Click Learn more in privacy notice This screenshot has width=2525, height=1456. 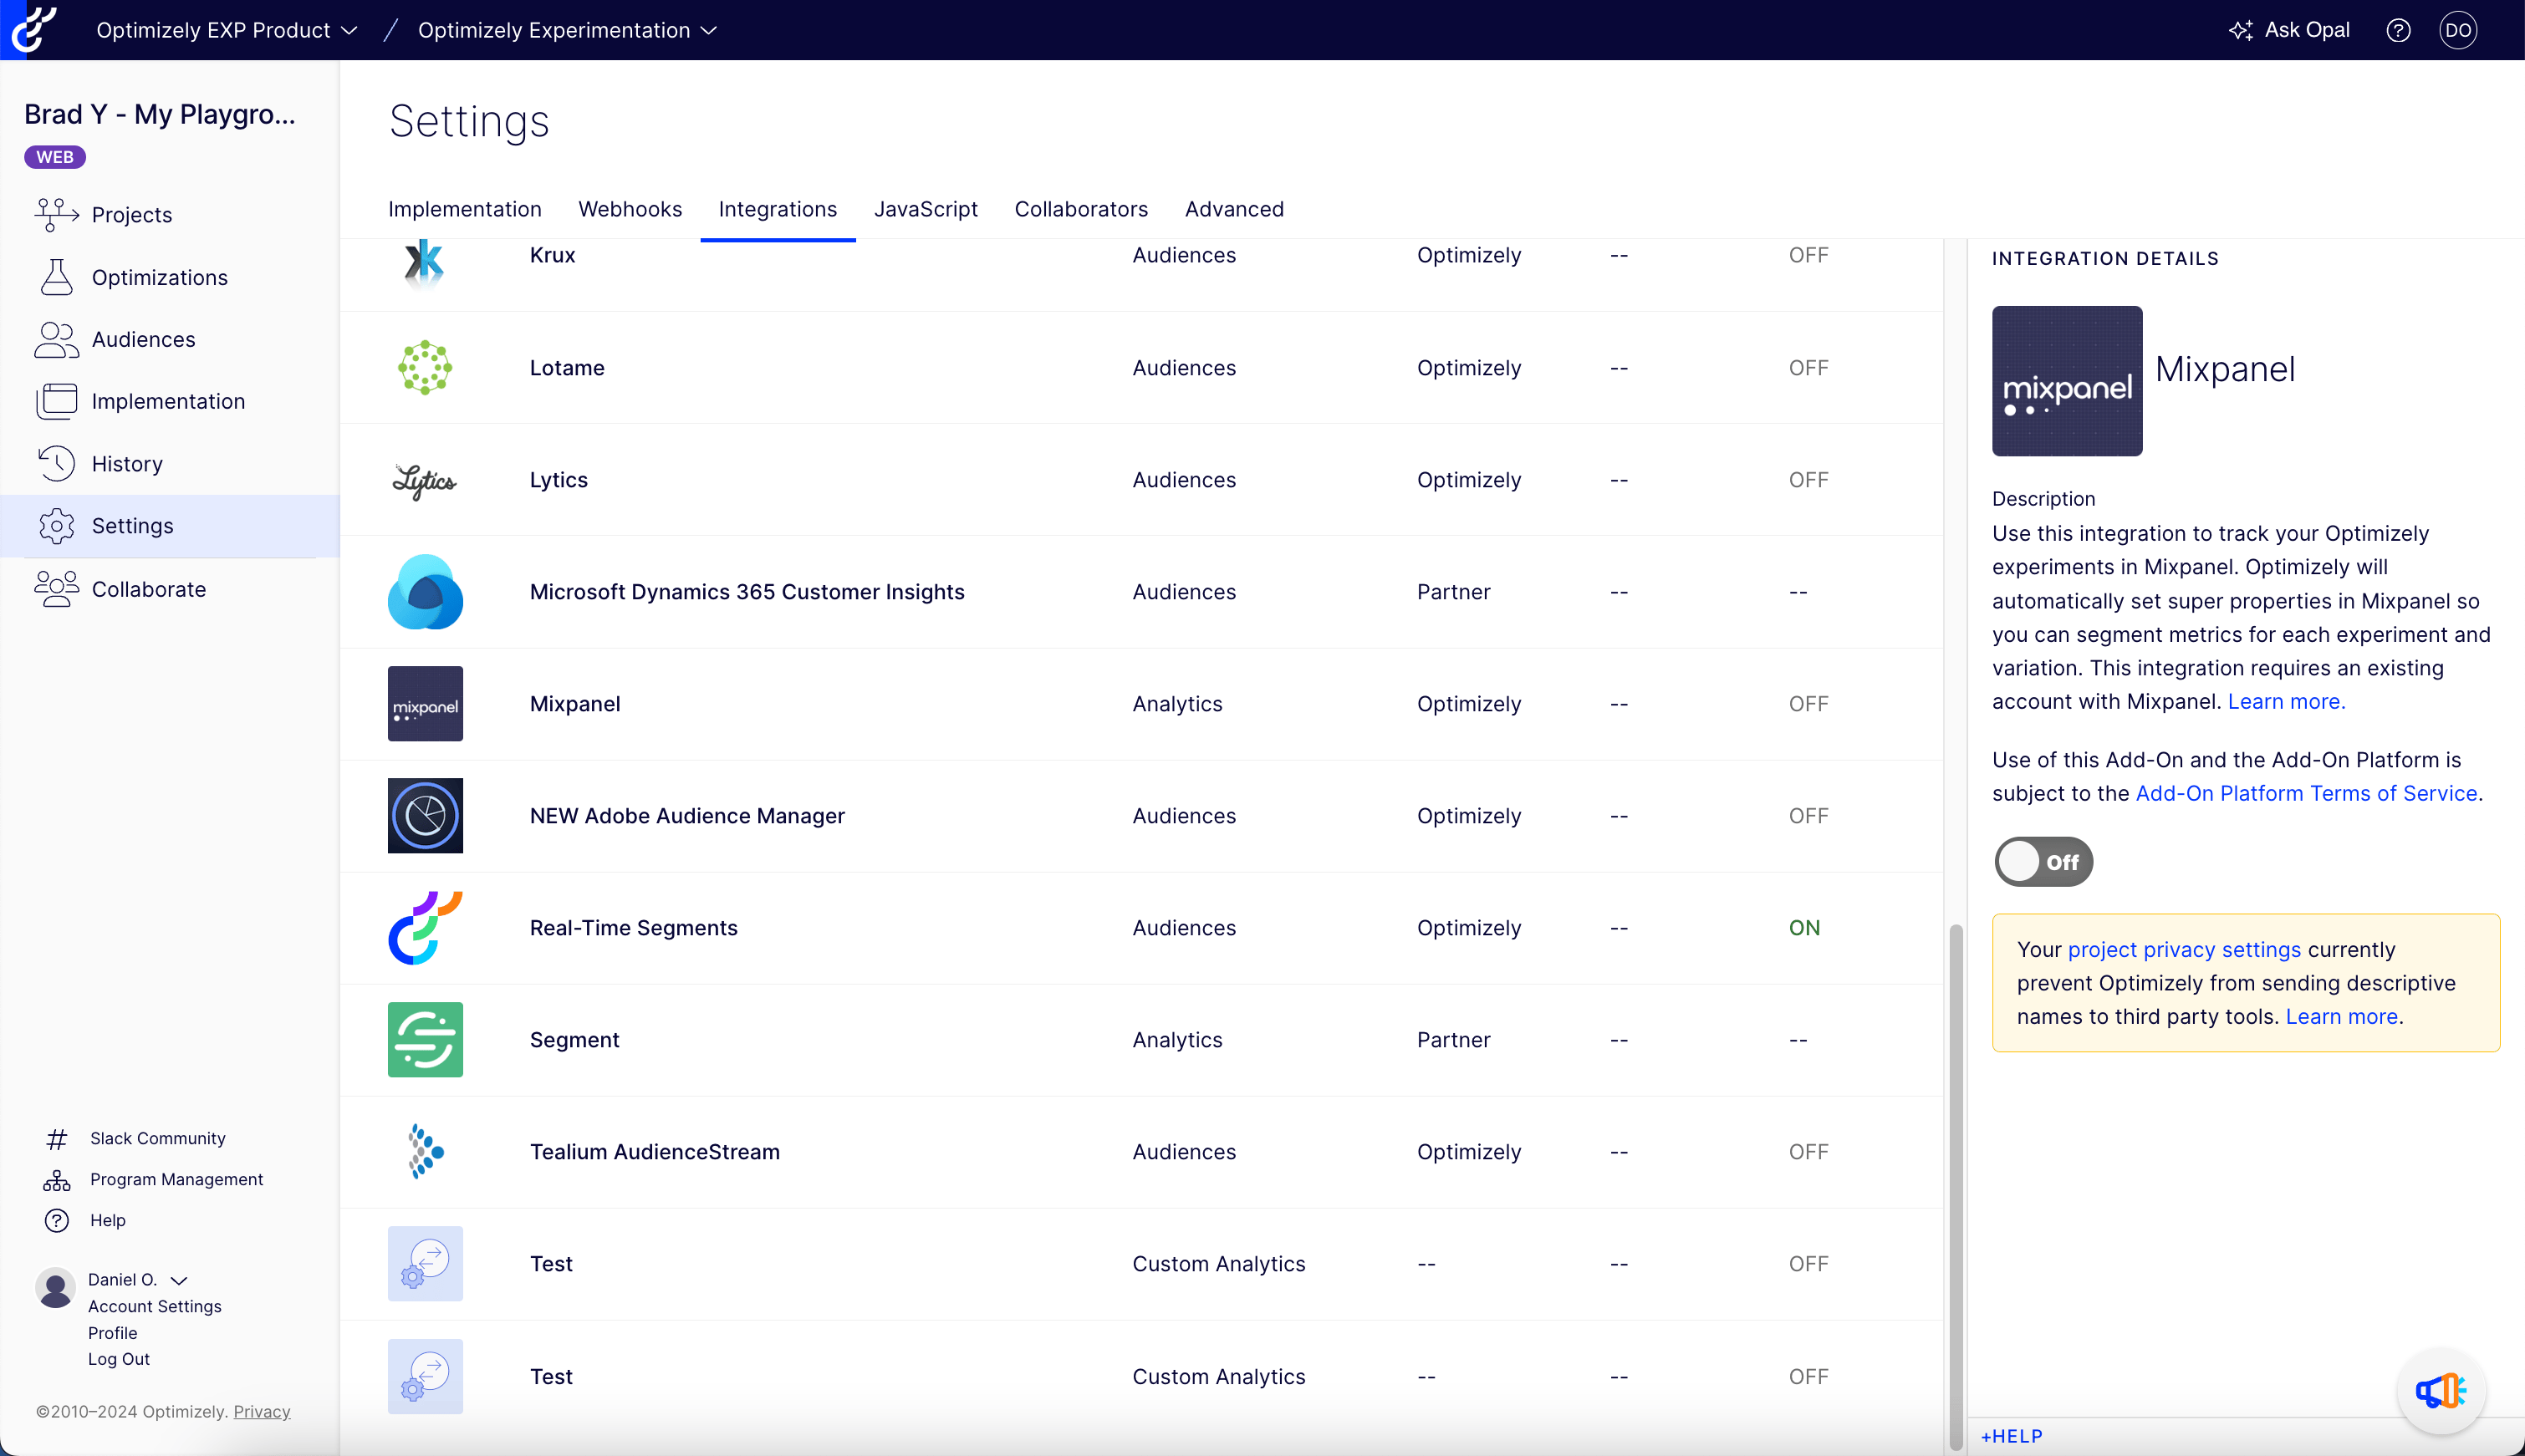coord(2342,1016)
